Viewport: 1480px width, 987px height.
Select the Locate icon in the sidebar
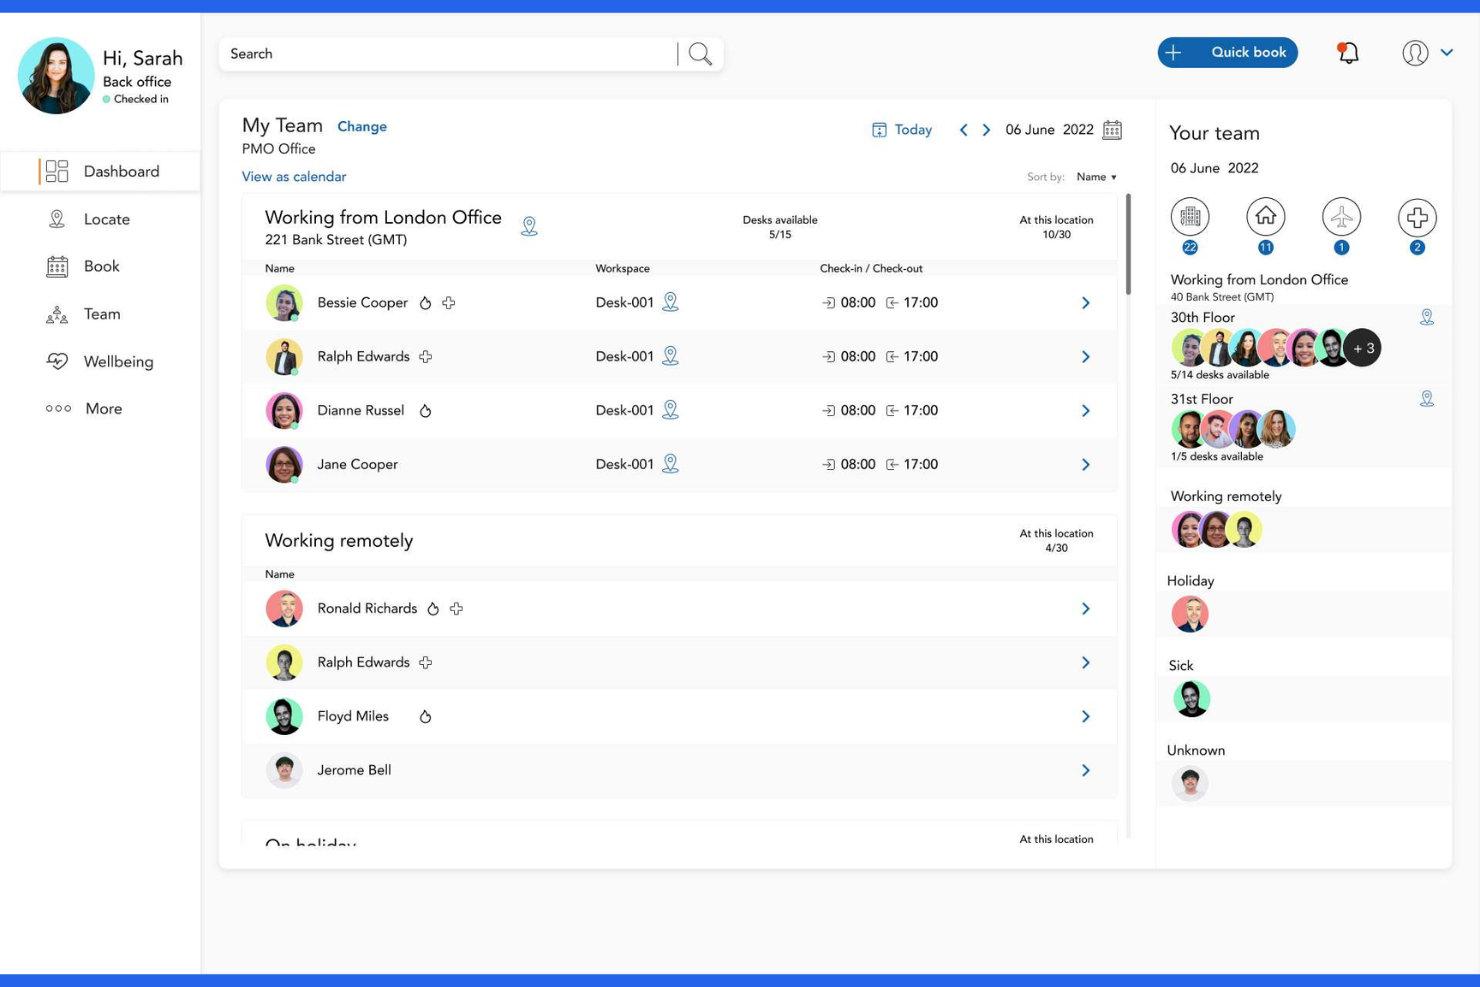[58, 219]
